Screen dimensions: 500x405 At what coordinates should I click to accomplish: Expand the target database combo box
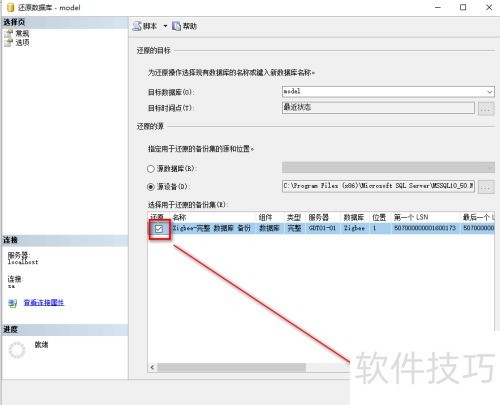[489, 92]
